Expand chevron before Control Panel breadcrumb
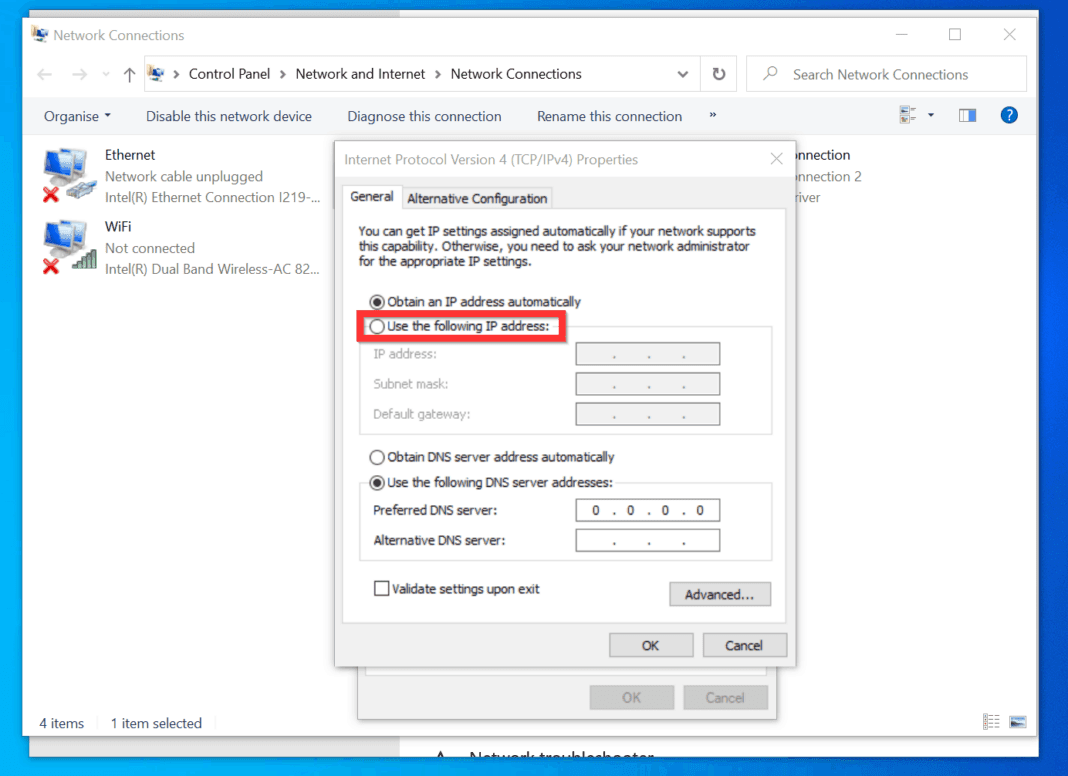 176,74
